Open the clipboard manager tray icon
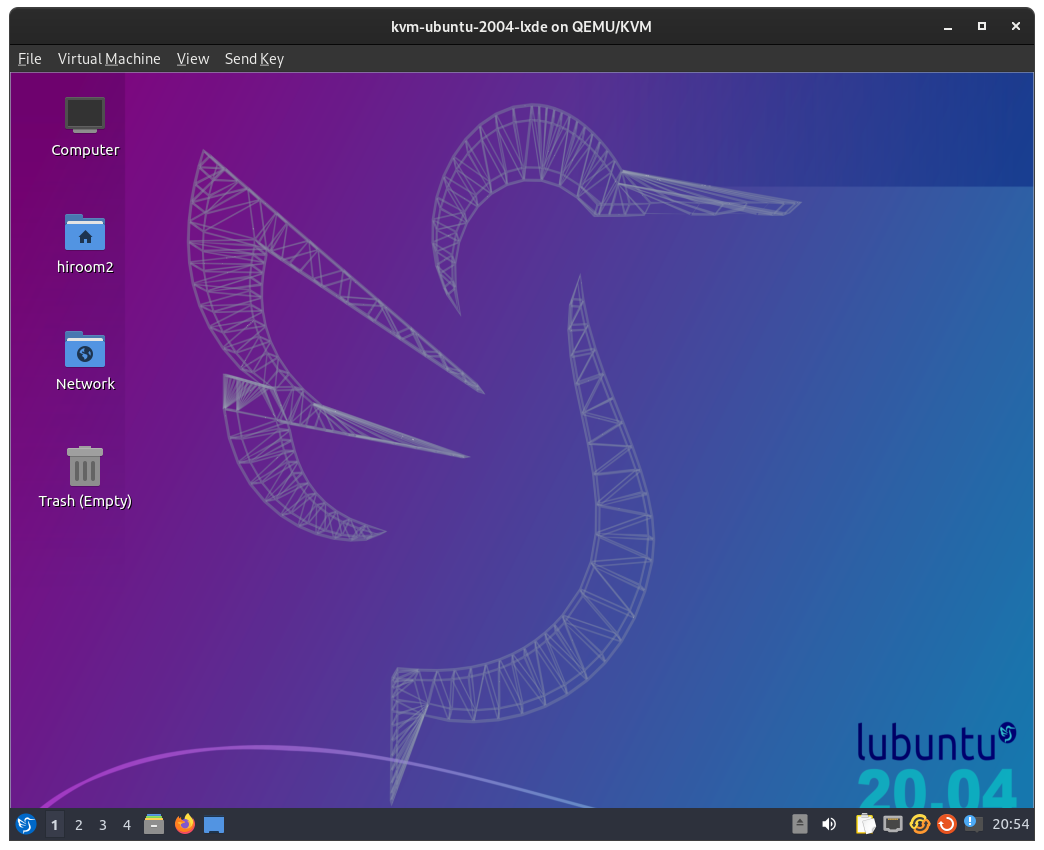Viewport: 1044px width, 850px height. [866, 824]
